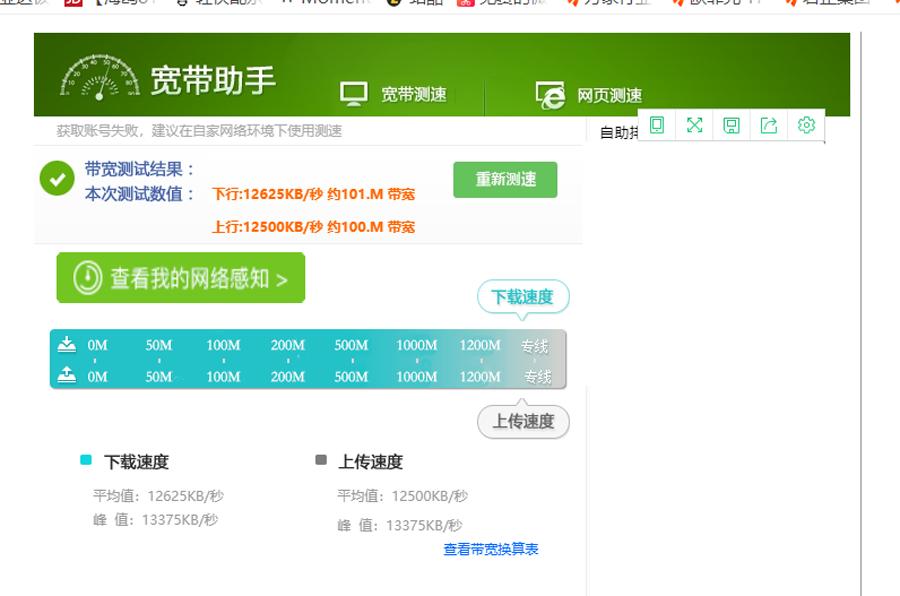Open 查看带宽换算表 conversion table link

(x=489, y=548)
